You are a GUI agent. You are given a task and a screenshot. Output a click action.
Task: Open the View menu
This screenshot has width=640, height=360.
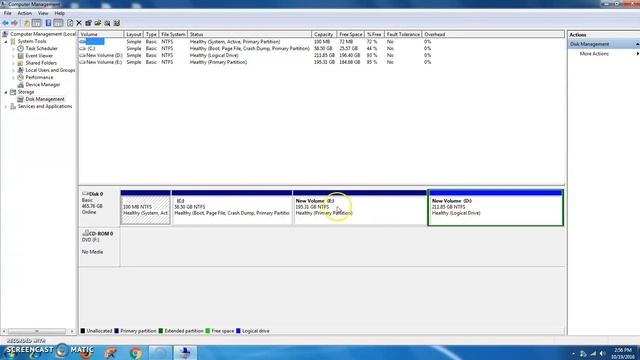point(43,13)
